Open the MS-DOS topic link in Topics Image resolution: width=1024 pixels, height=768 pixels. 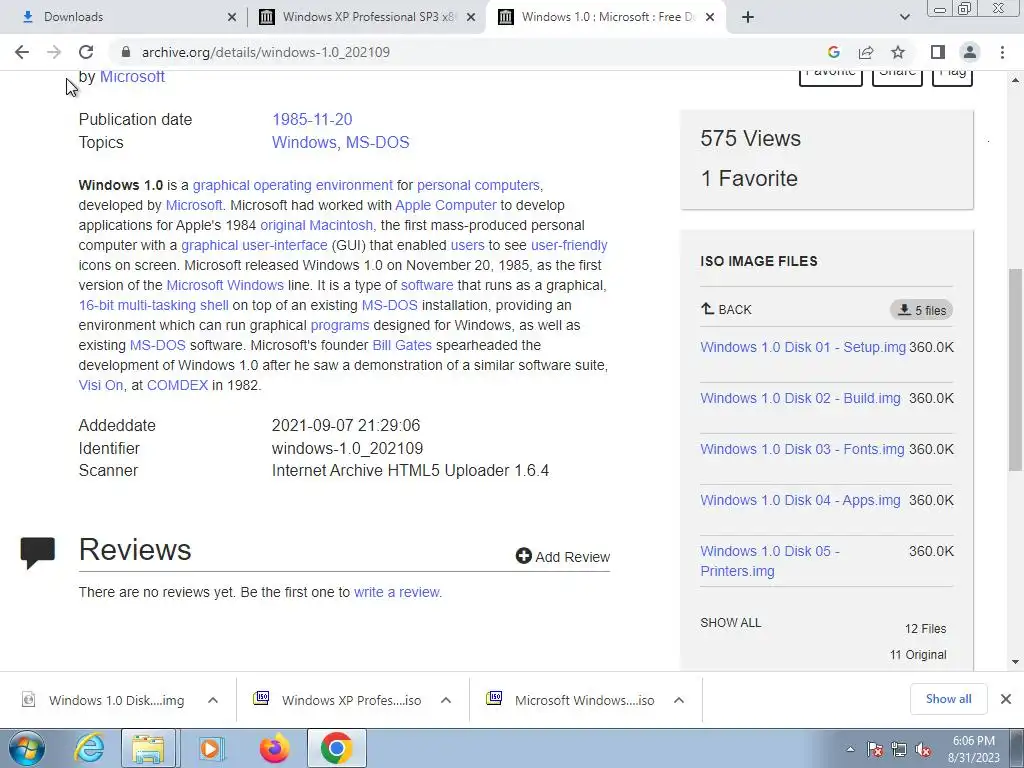(x=377, y=142)
